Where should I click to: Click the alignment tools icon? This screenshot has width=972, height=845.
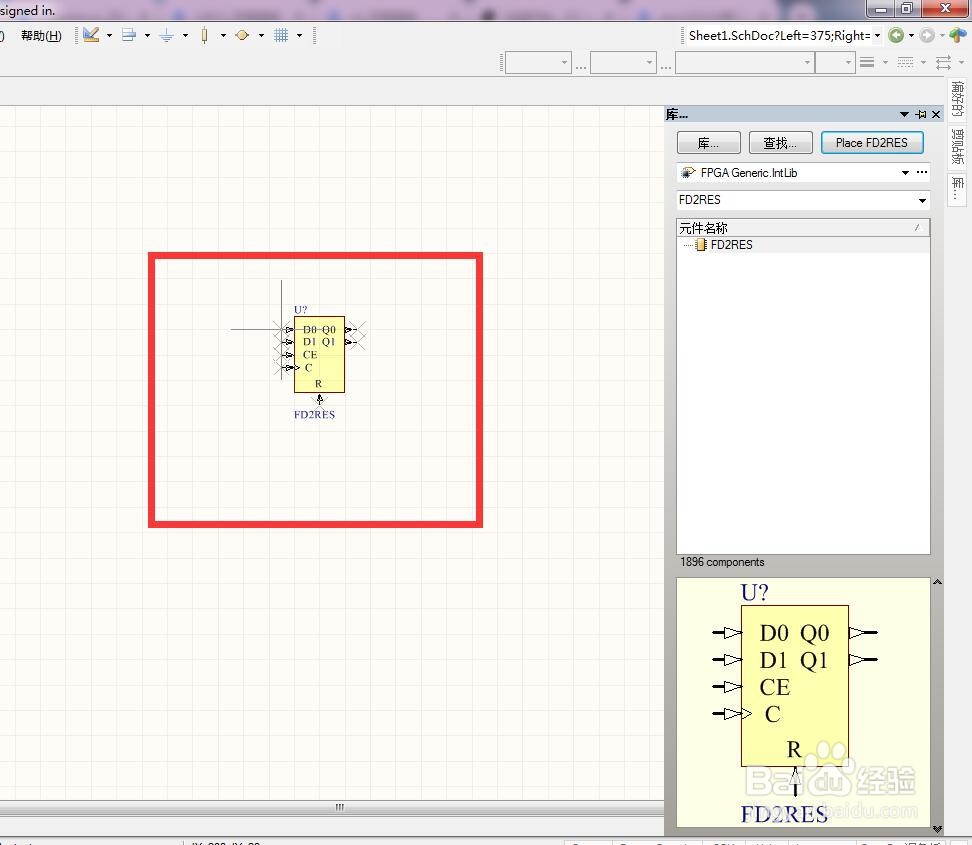click(x=129, y=35)
